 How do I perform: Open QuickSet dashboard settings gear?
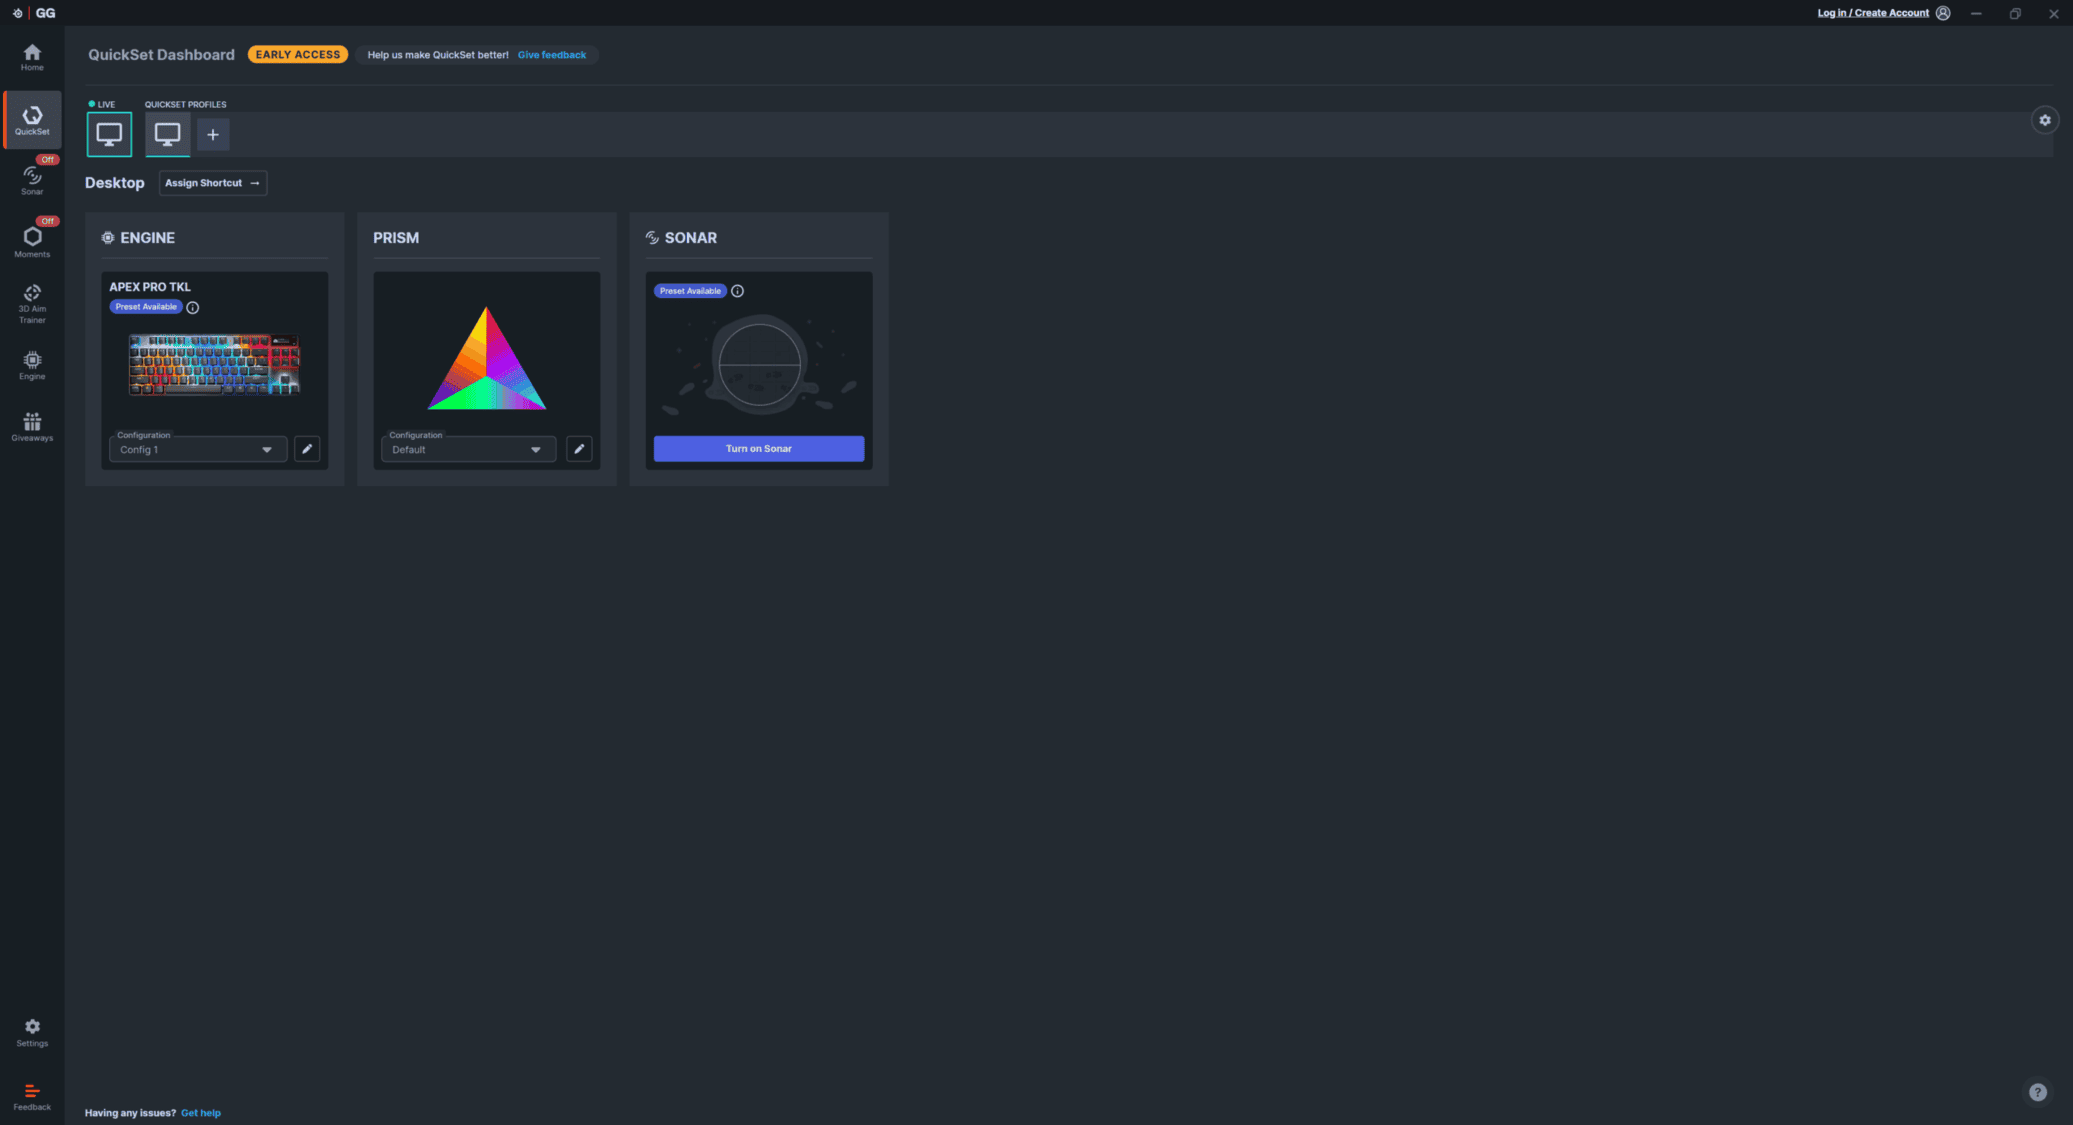2045,120
